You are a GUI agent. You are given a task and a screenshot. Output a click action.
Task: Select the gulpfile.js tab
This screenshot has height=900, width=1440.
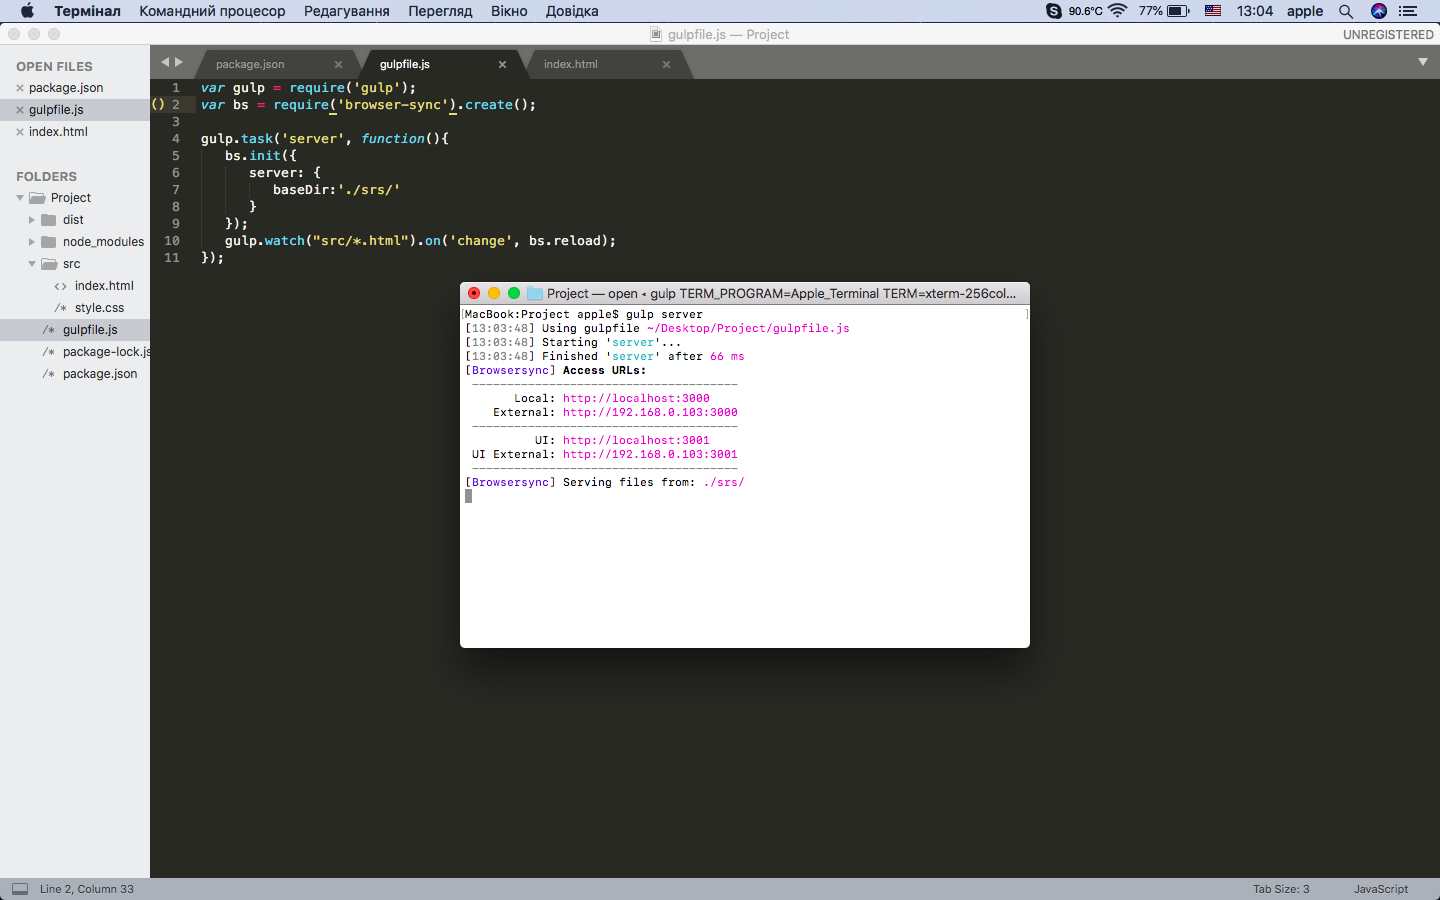(405, 64)
